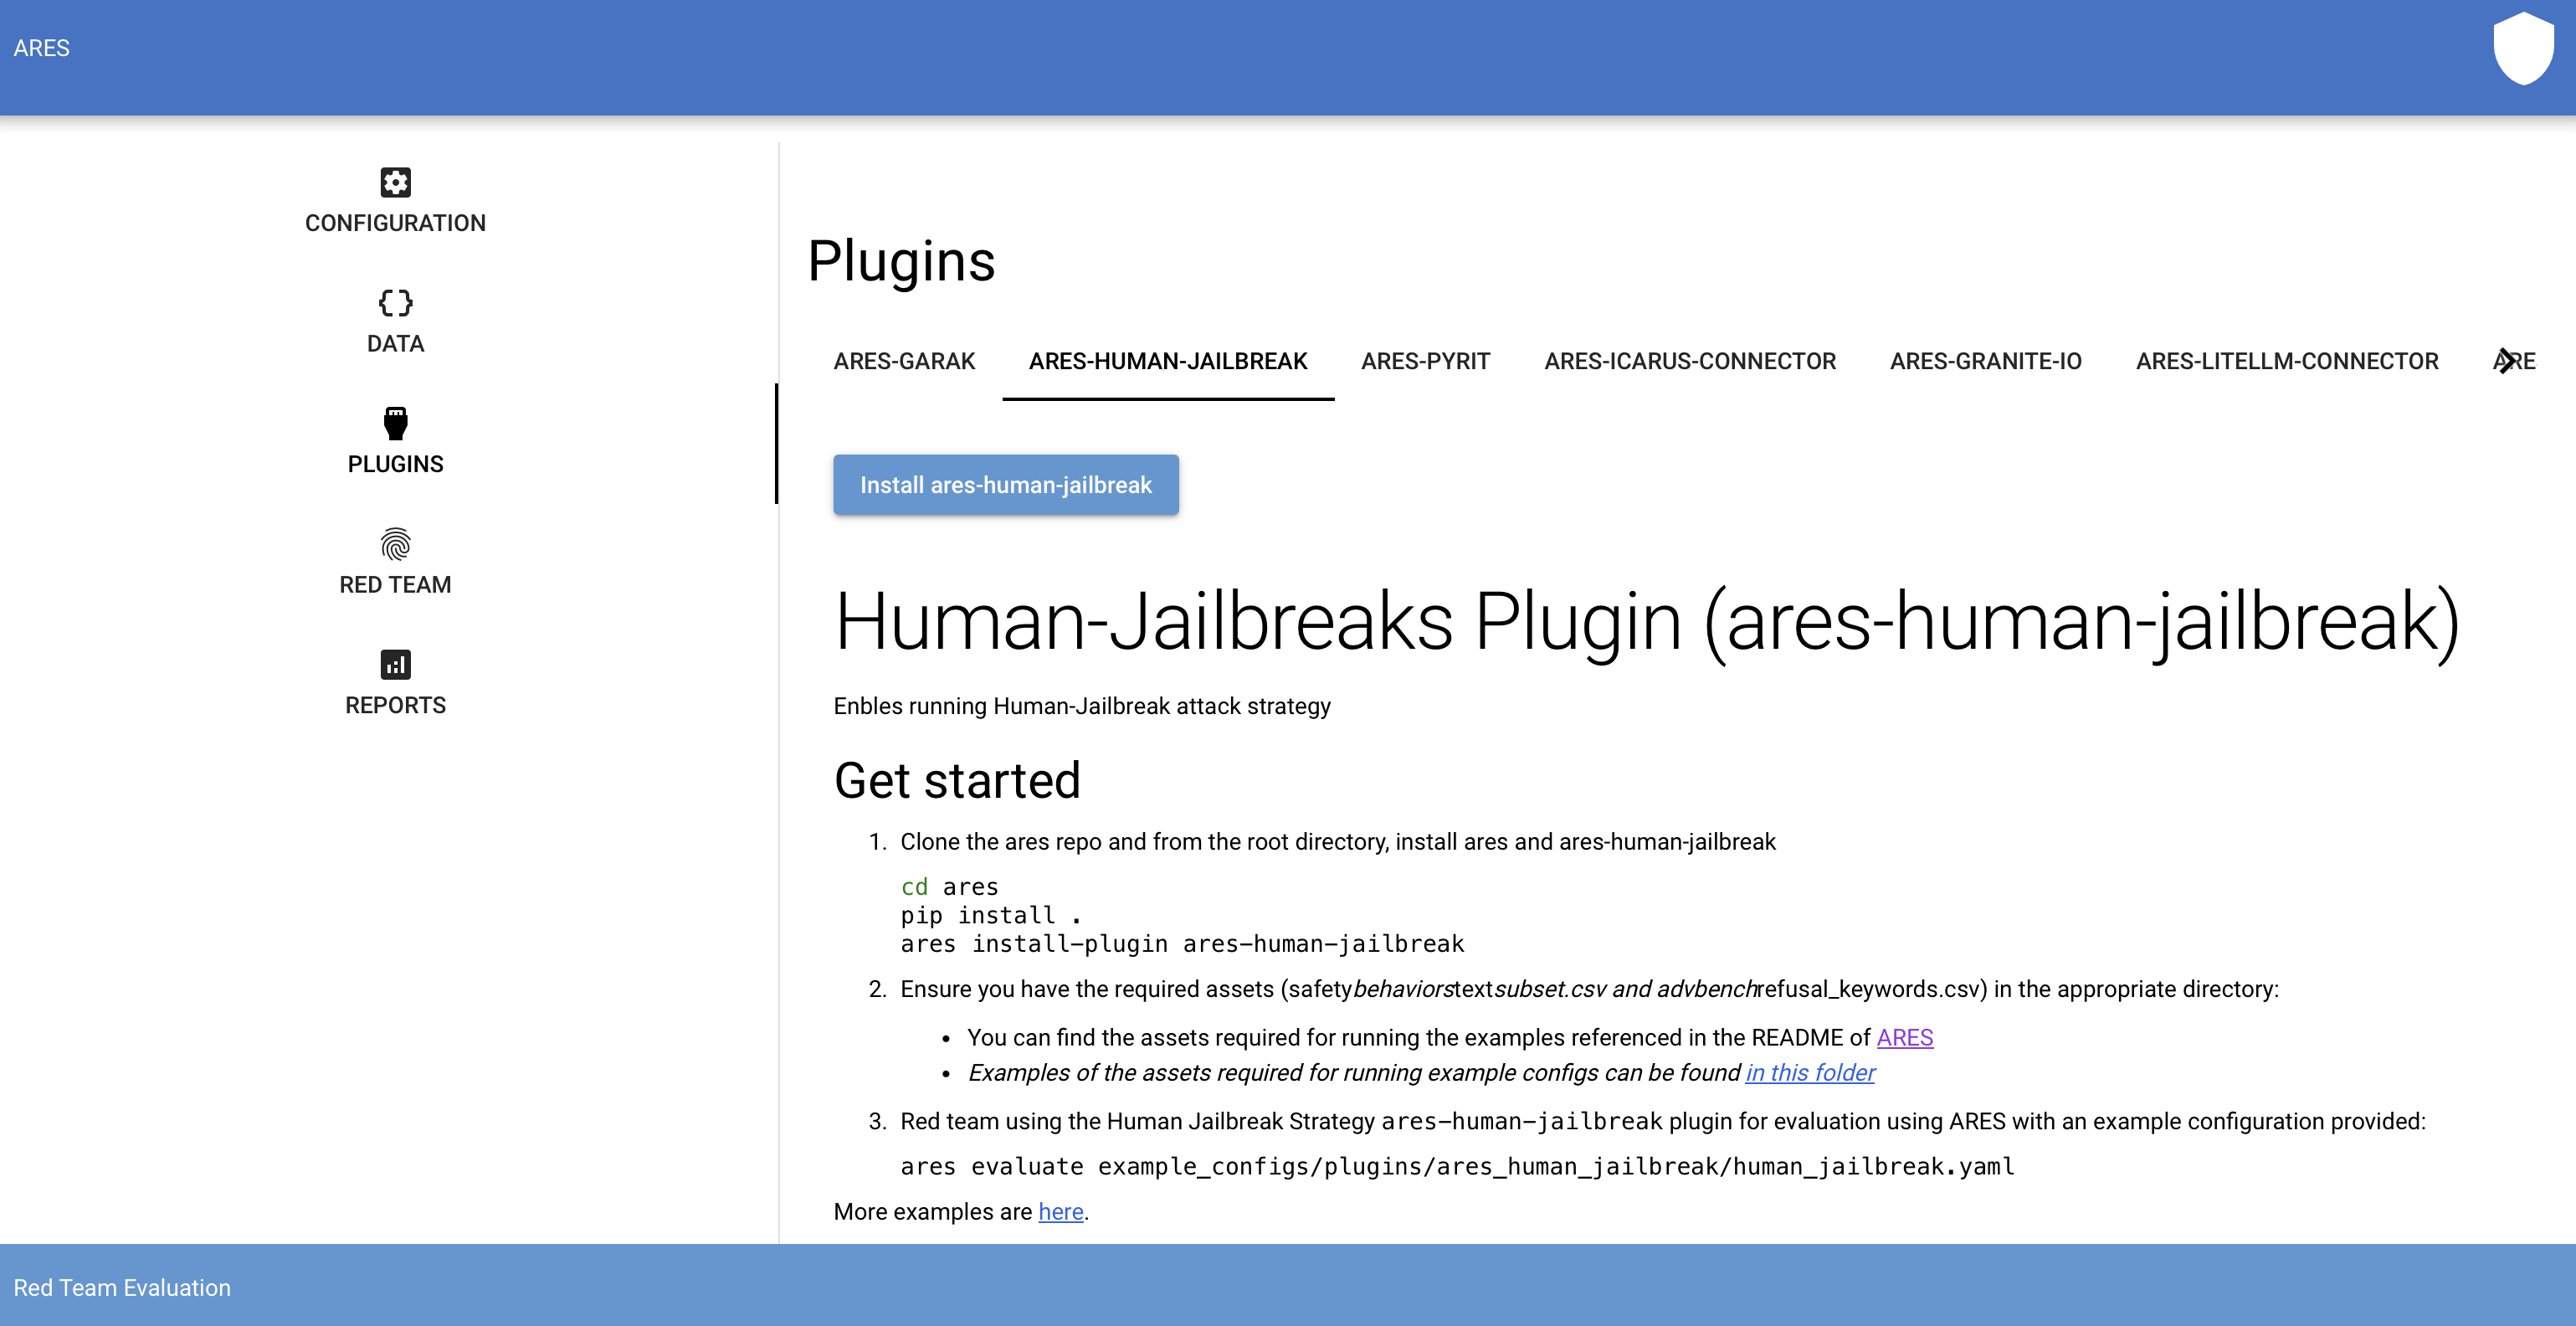Click the 'in this folder' link
Viewport: 2576px width, 1326px height.
(x=1809, y=1072)
